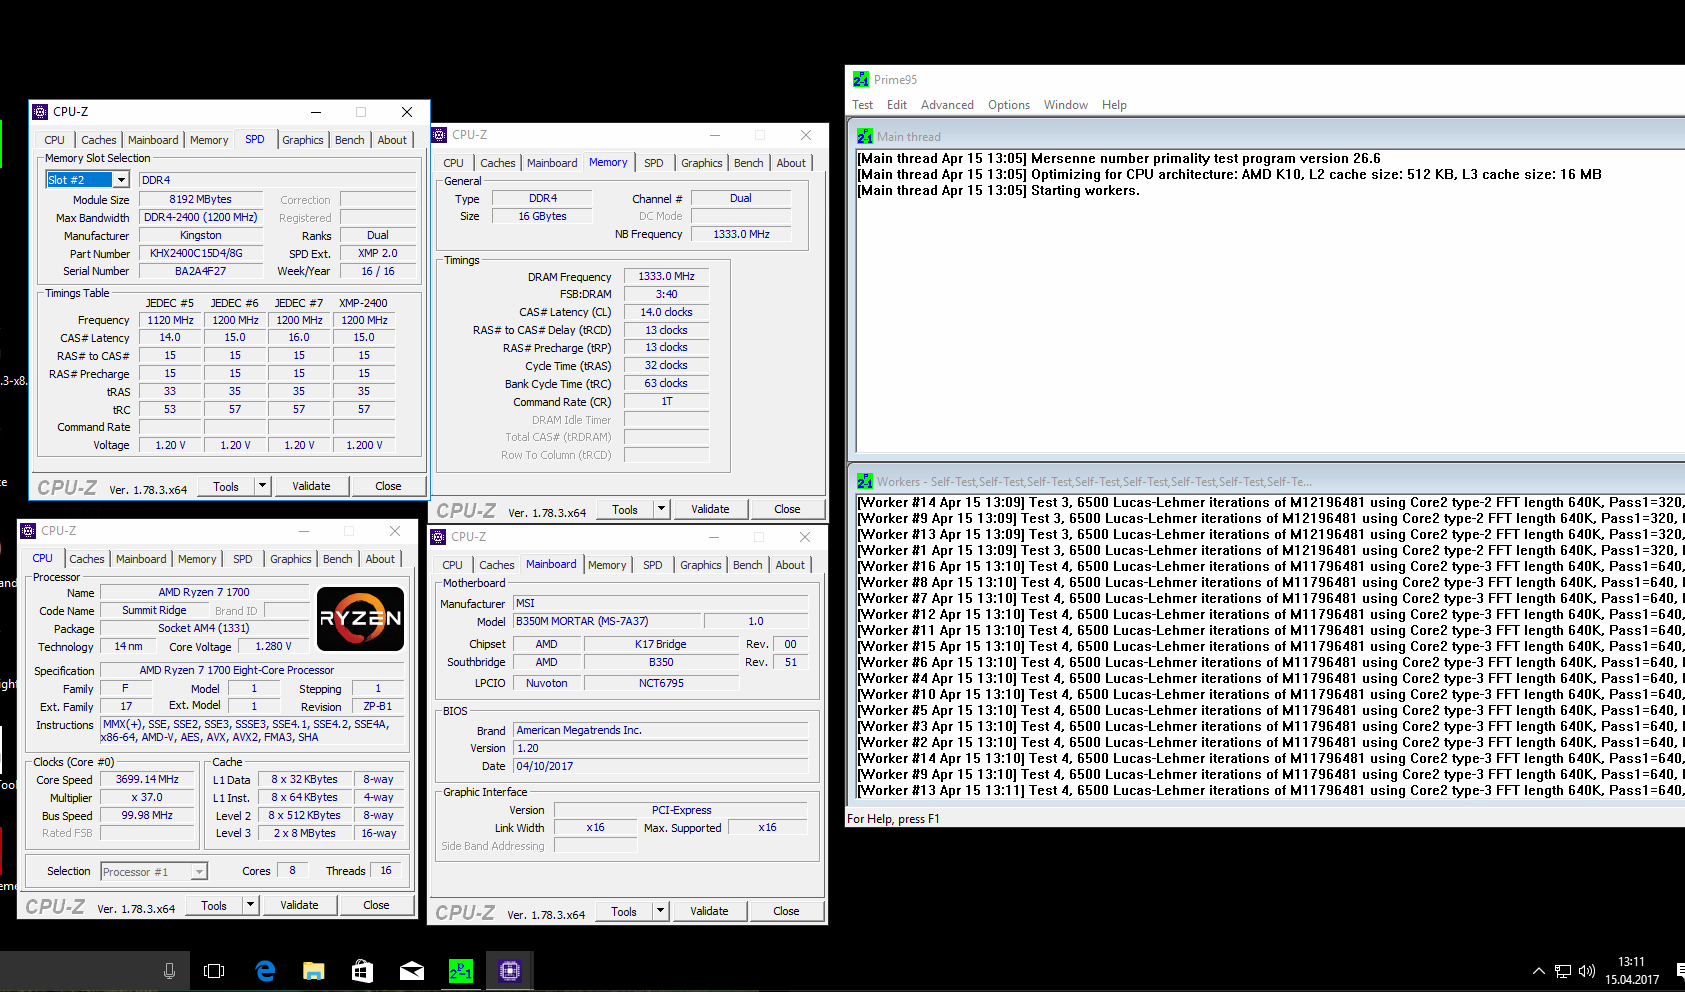1685x992 pixels.
Task: Launch Microsoft Edge from the taskbar
Action: 265,971
